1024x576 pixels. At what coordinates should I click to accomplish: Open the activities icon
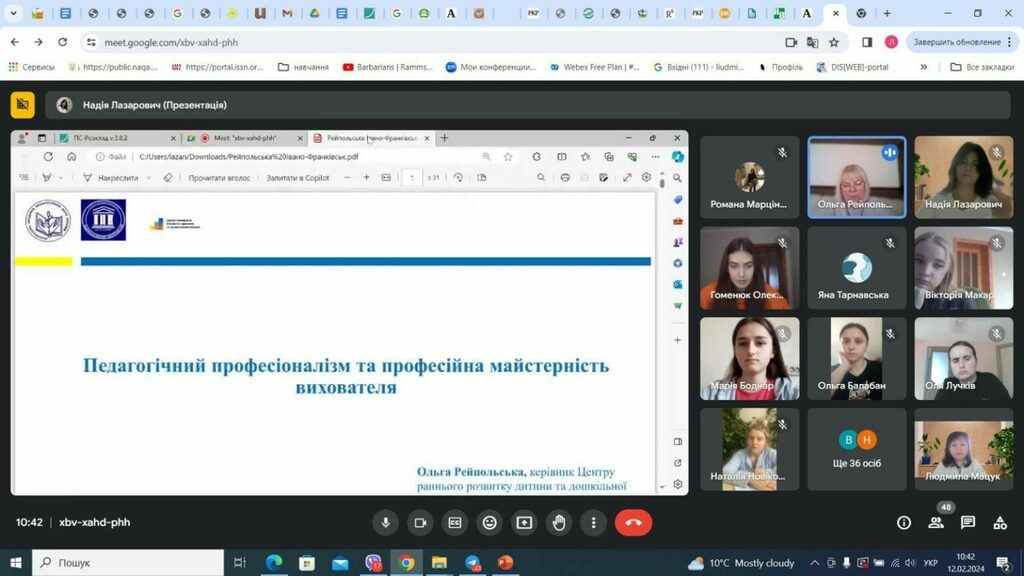1000,522
